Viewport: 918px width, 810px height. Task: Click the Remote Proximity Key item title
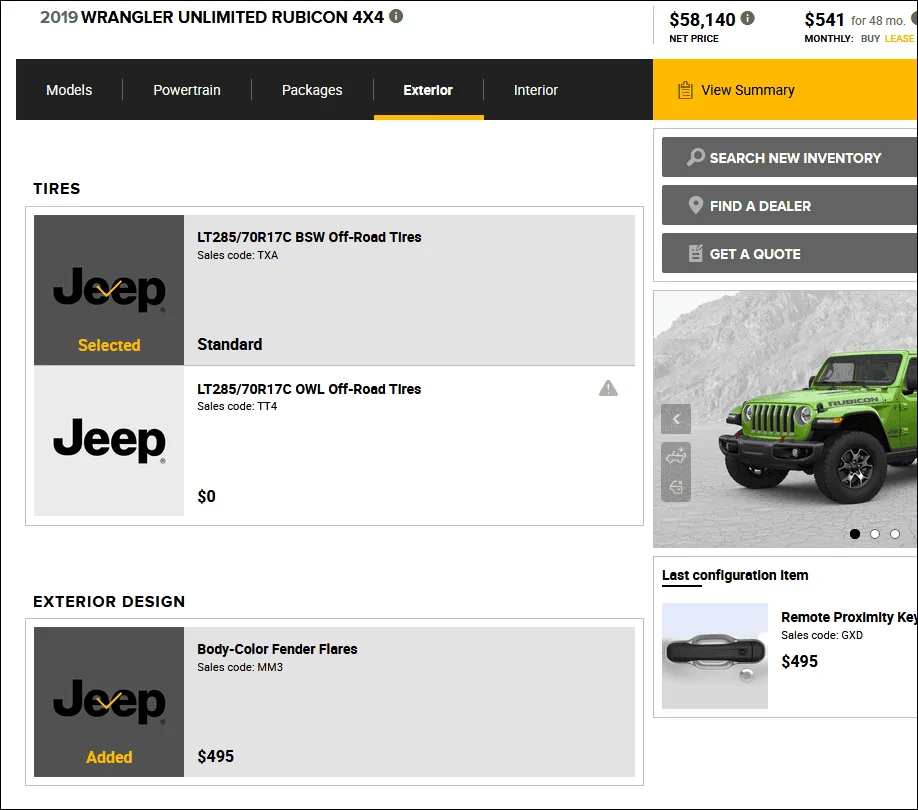click(x=849, y=617)
